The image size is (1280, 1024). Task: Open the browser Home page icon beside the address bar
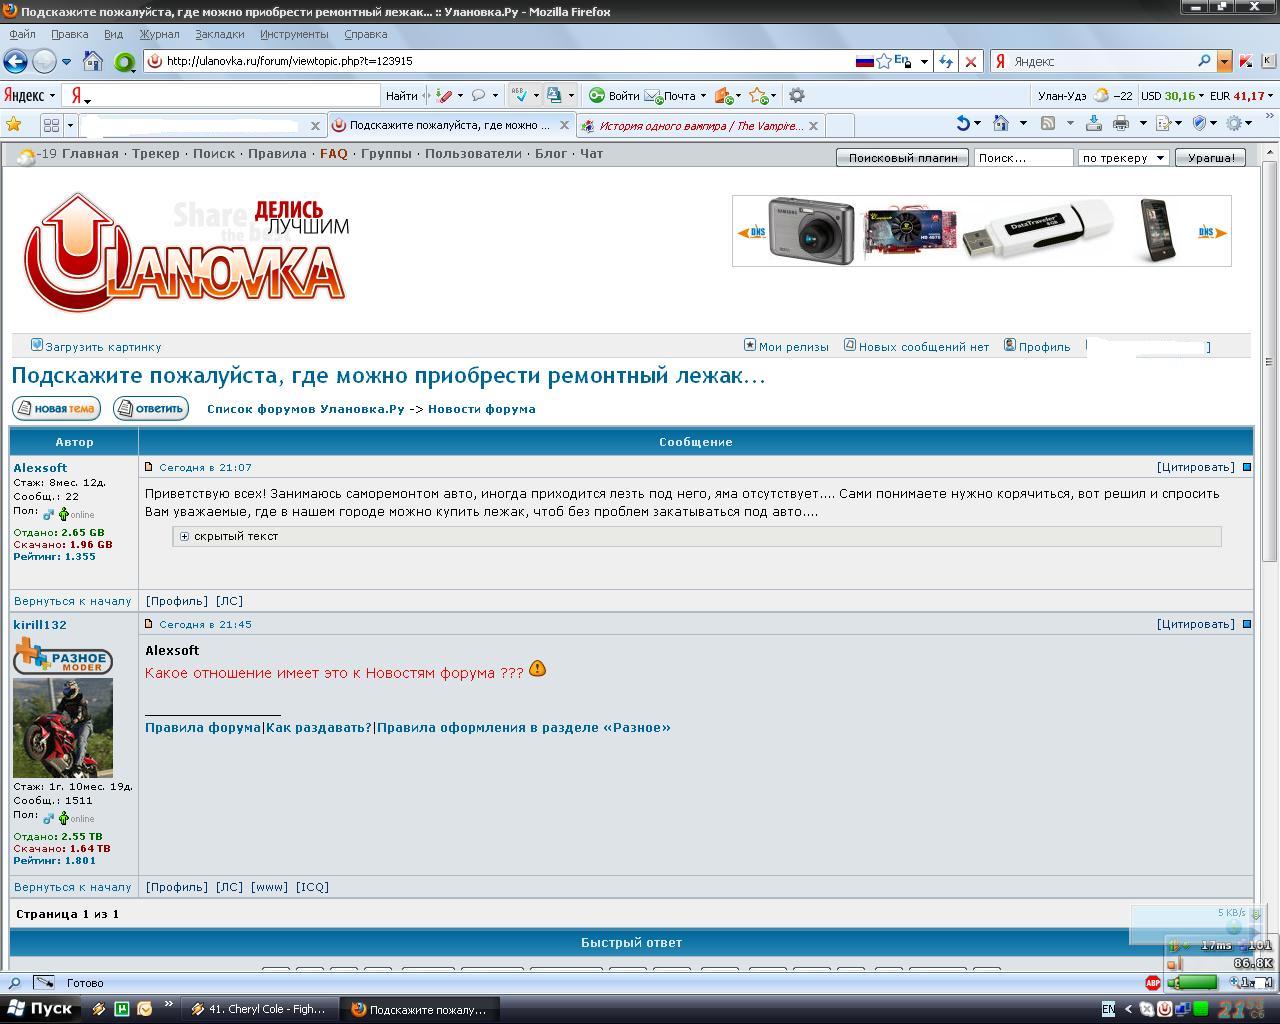tap(93, 61)
